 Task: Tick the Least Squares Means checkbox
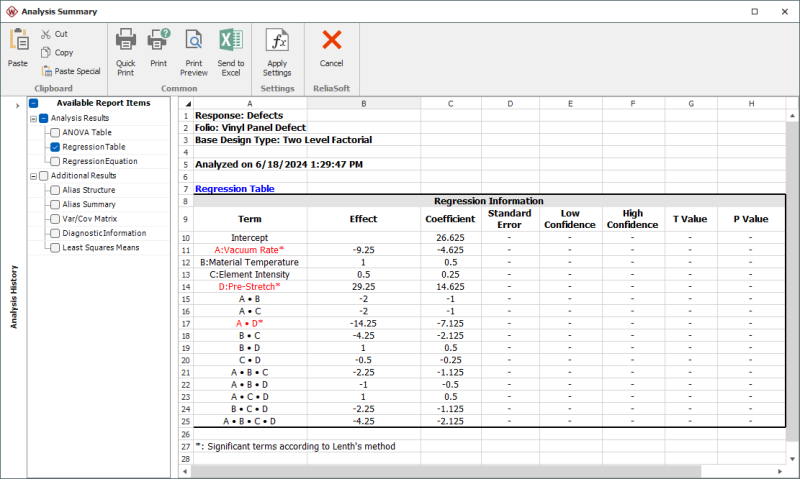[x=55, y=247]
